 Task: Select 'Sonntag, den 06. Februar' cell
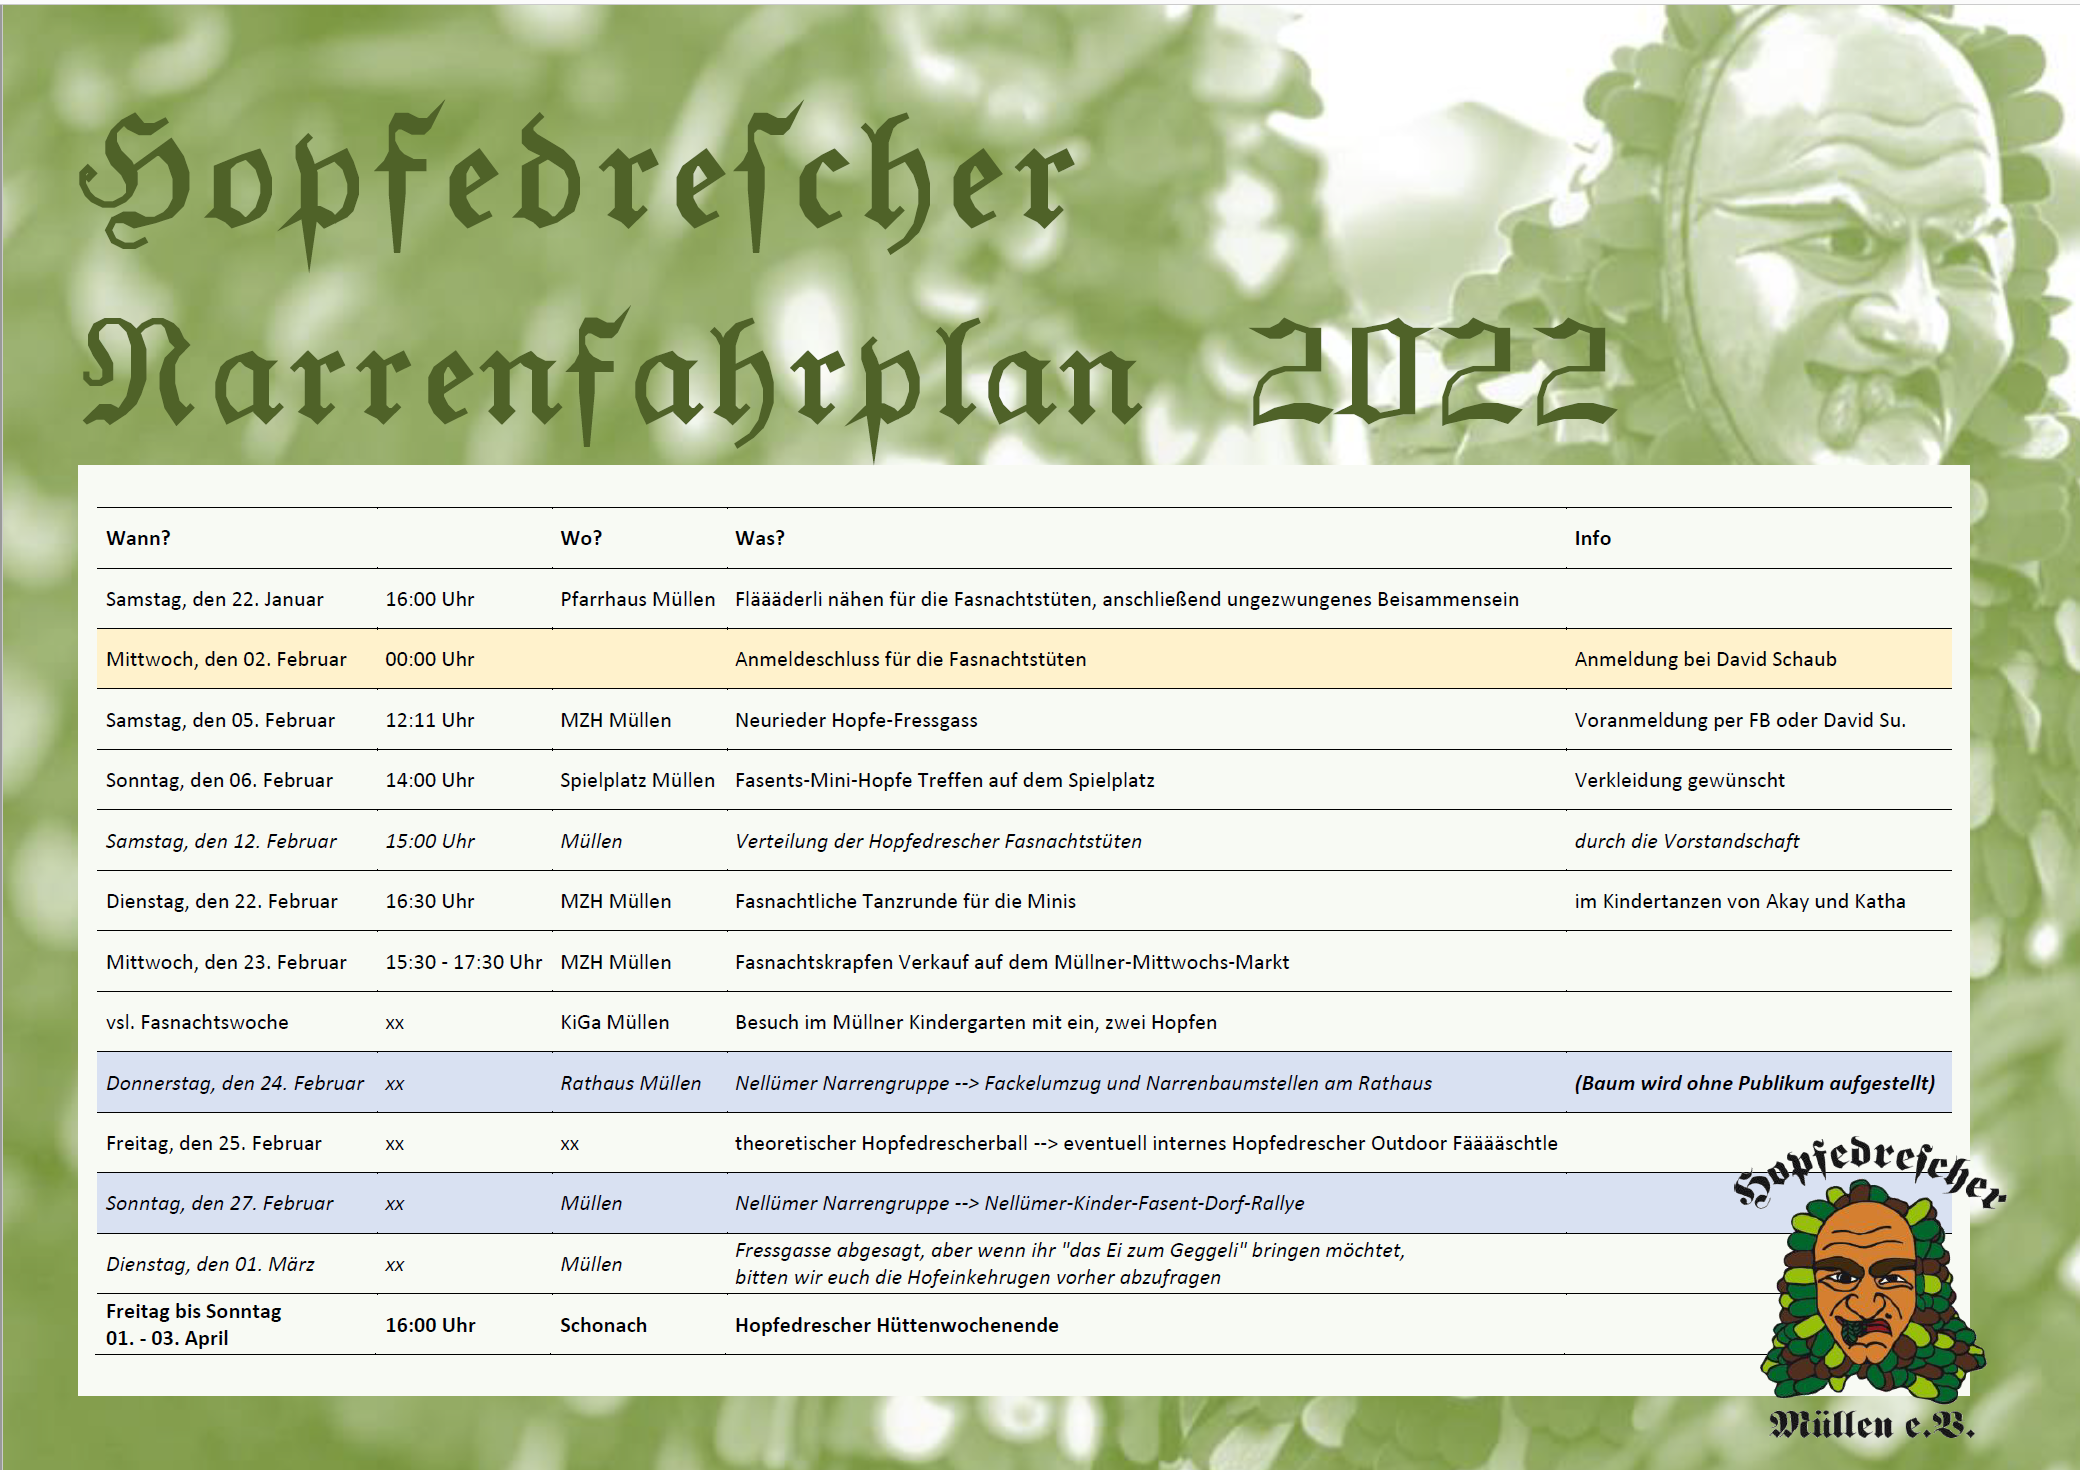[219, 780]
